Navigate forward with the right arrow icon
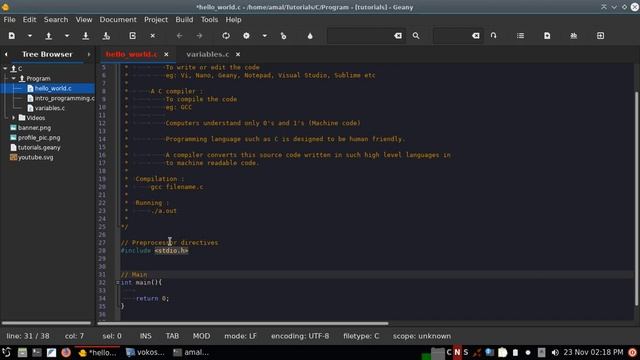The width and height of the screenshot is (640, 360). 199,36
